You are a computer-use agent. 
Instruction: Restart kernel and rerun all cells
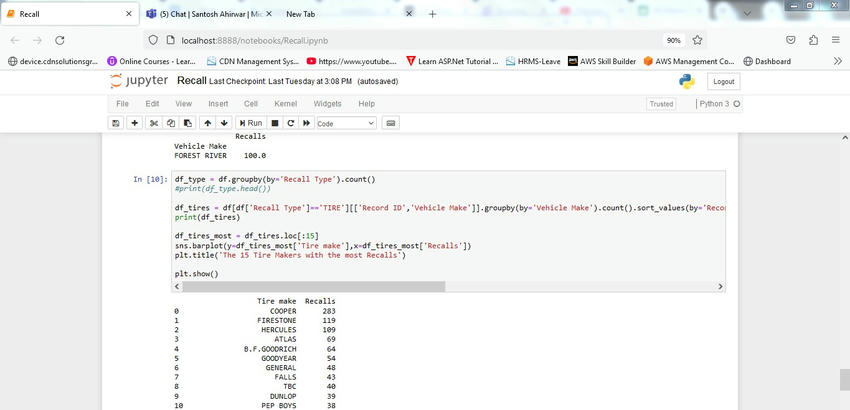[306, 123]
